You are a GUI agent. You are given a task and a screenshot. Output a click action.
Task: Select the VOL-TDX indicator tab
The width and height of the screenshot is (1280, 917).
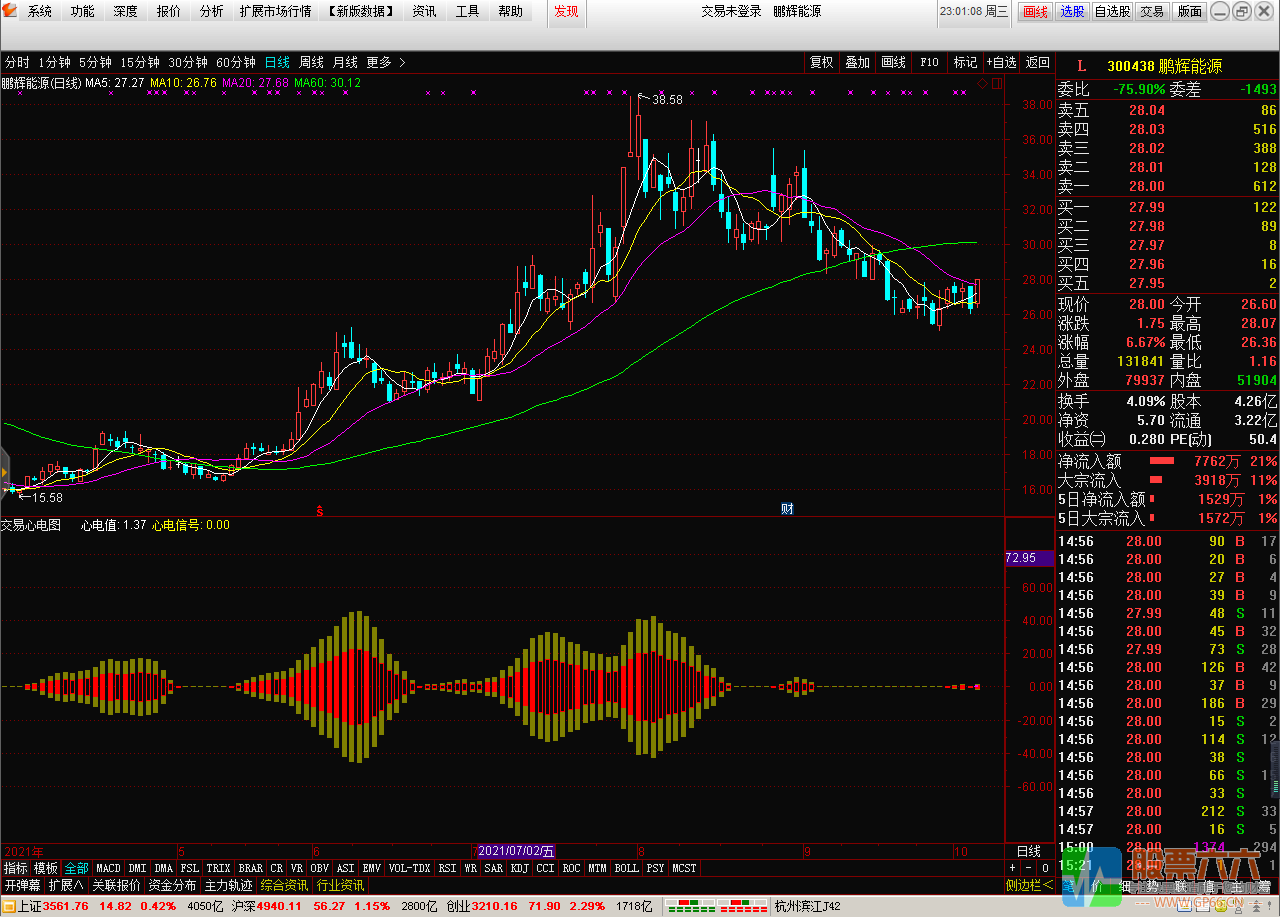pos(409,868)
